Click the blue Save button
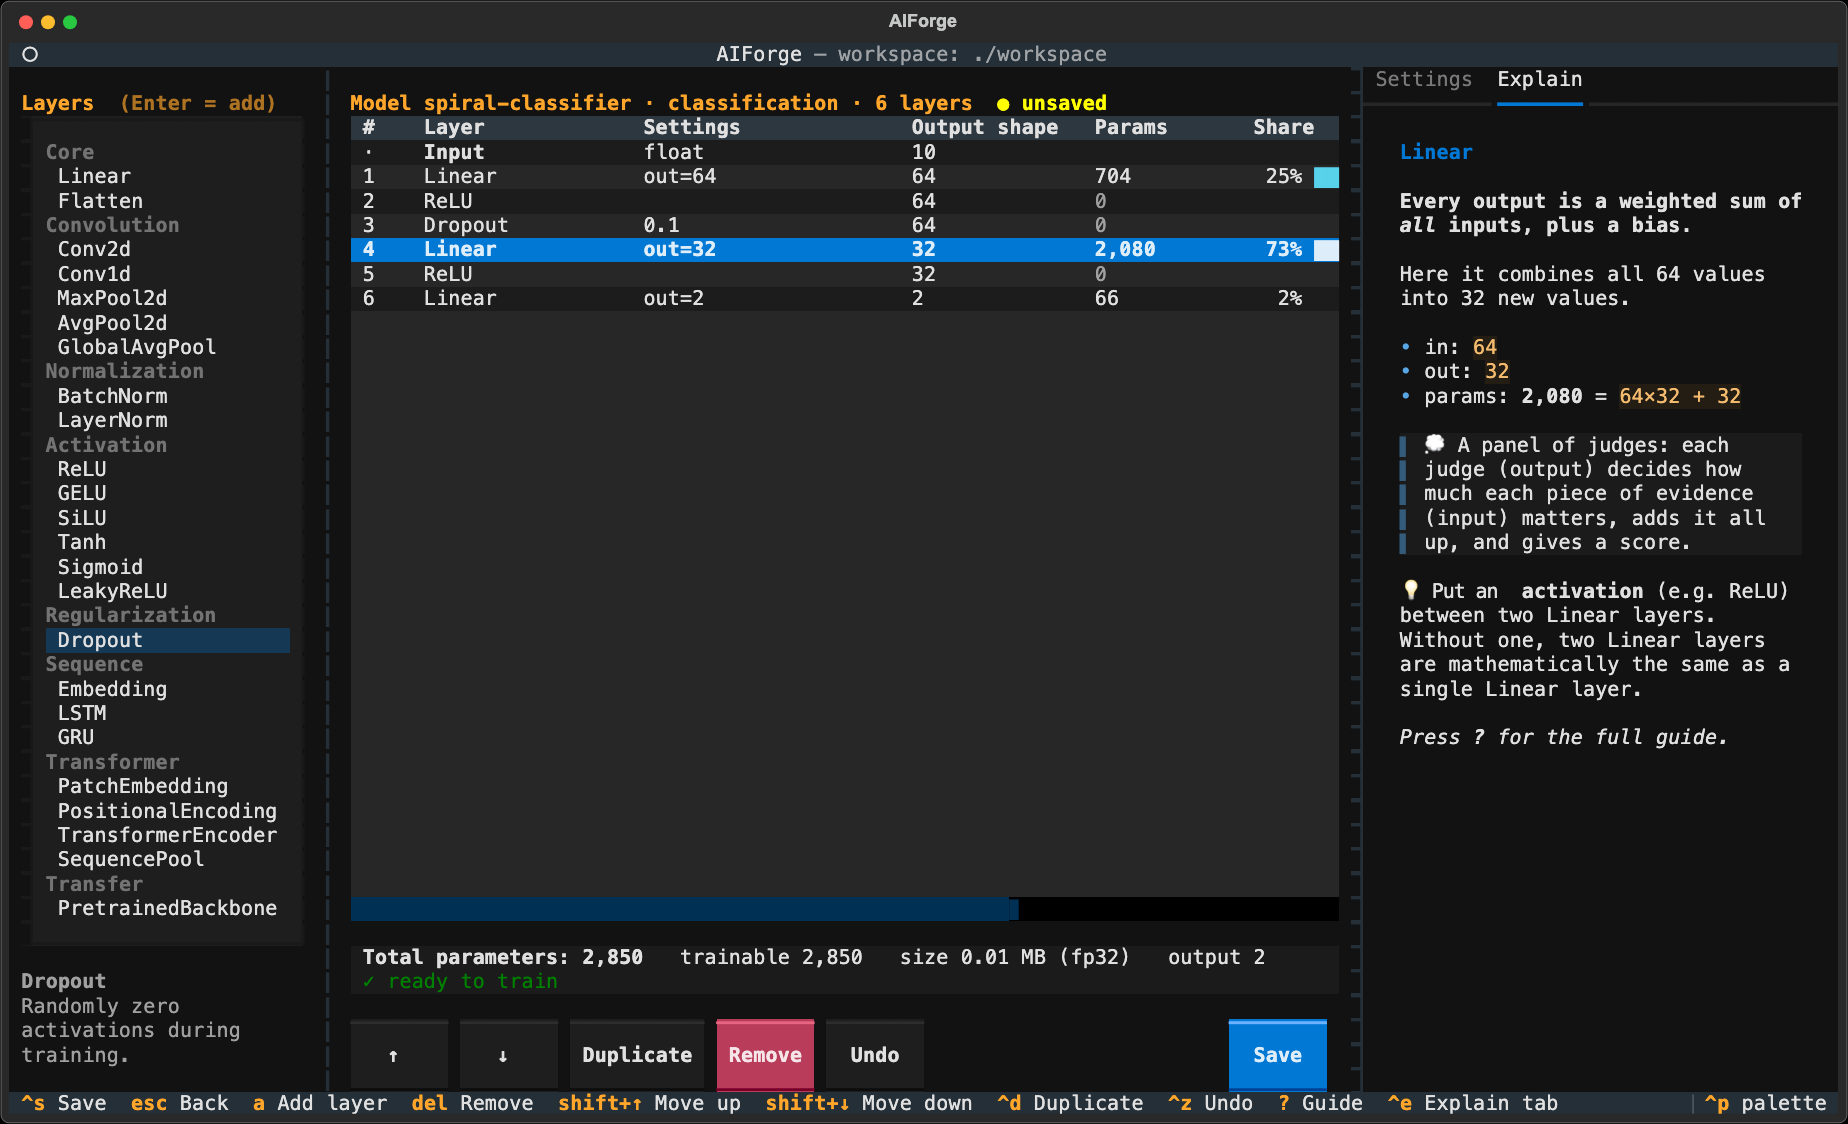 (1277, 1055)
